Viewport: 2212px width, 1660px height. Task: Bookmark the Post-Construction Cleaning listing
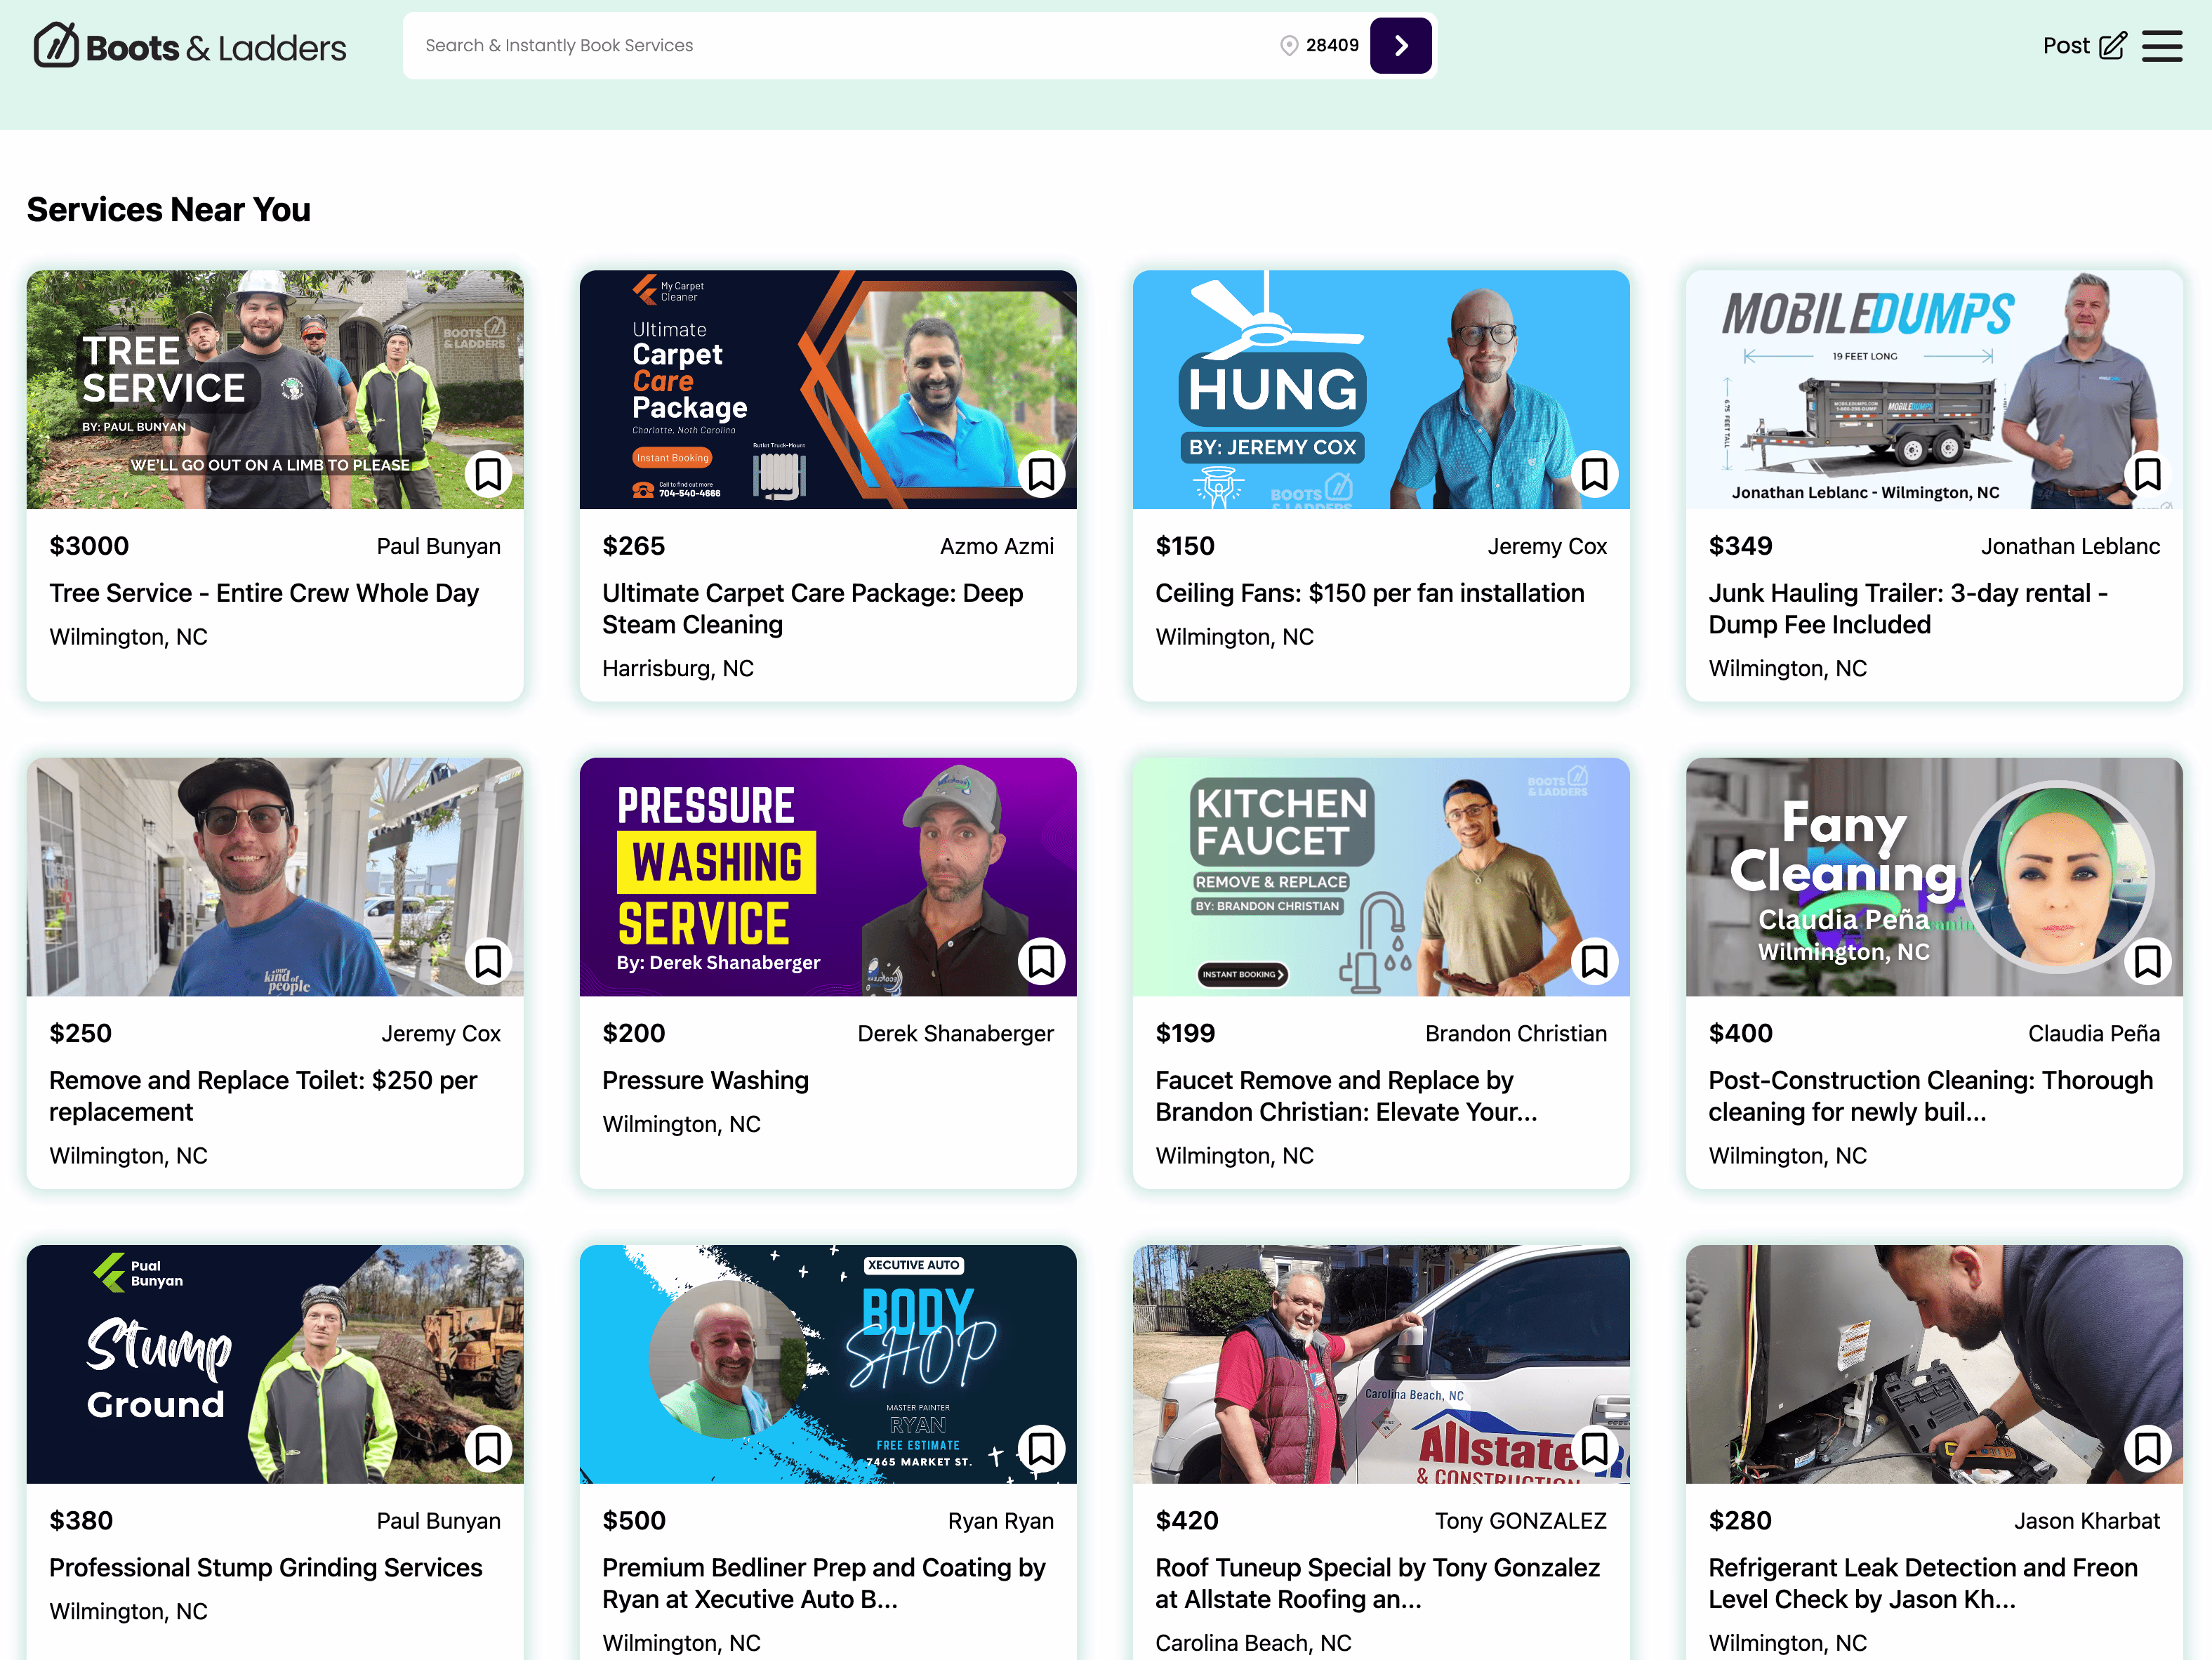(2147, 961)
